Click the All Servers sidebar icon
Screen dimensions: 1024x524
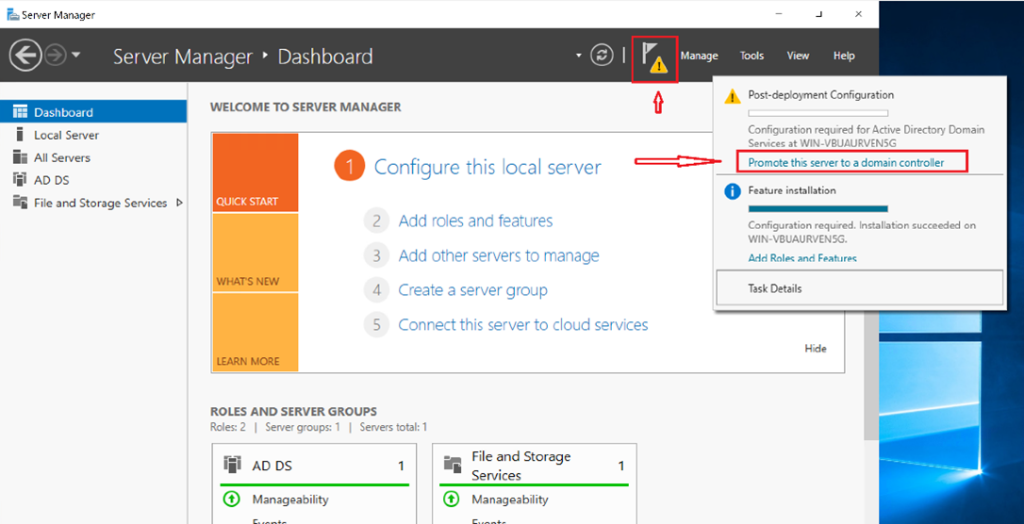20,157
